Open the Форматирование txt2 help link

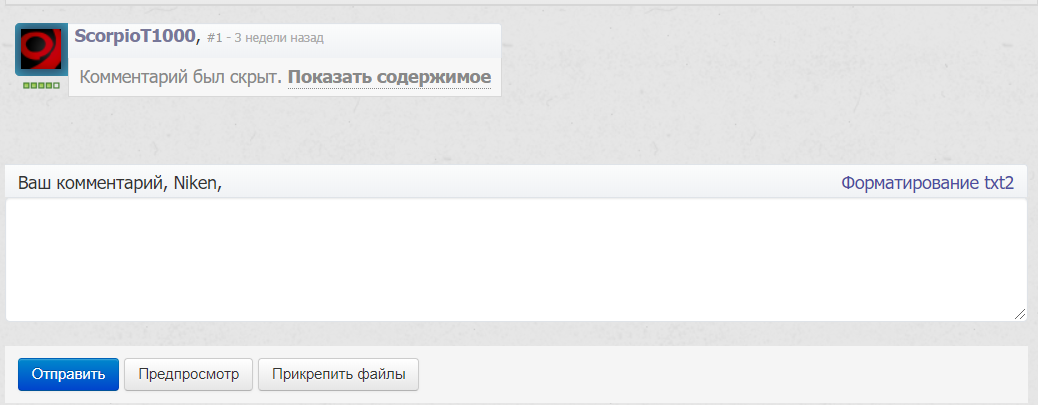927,183
